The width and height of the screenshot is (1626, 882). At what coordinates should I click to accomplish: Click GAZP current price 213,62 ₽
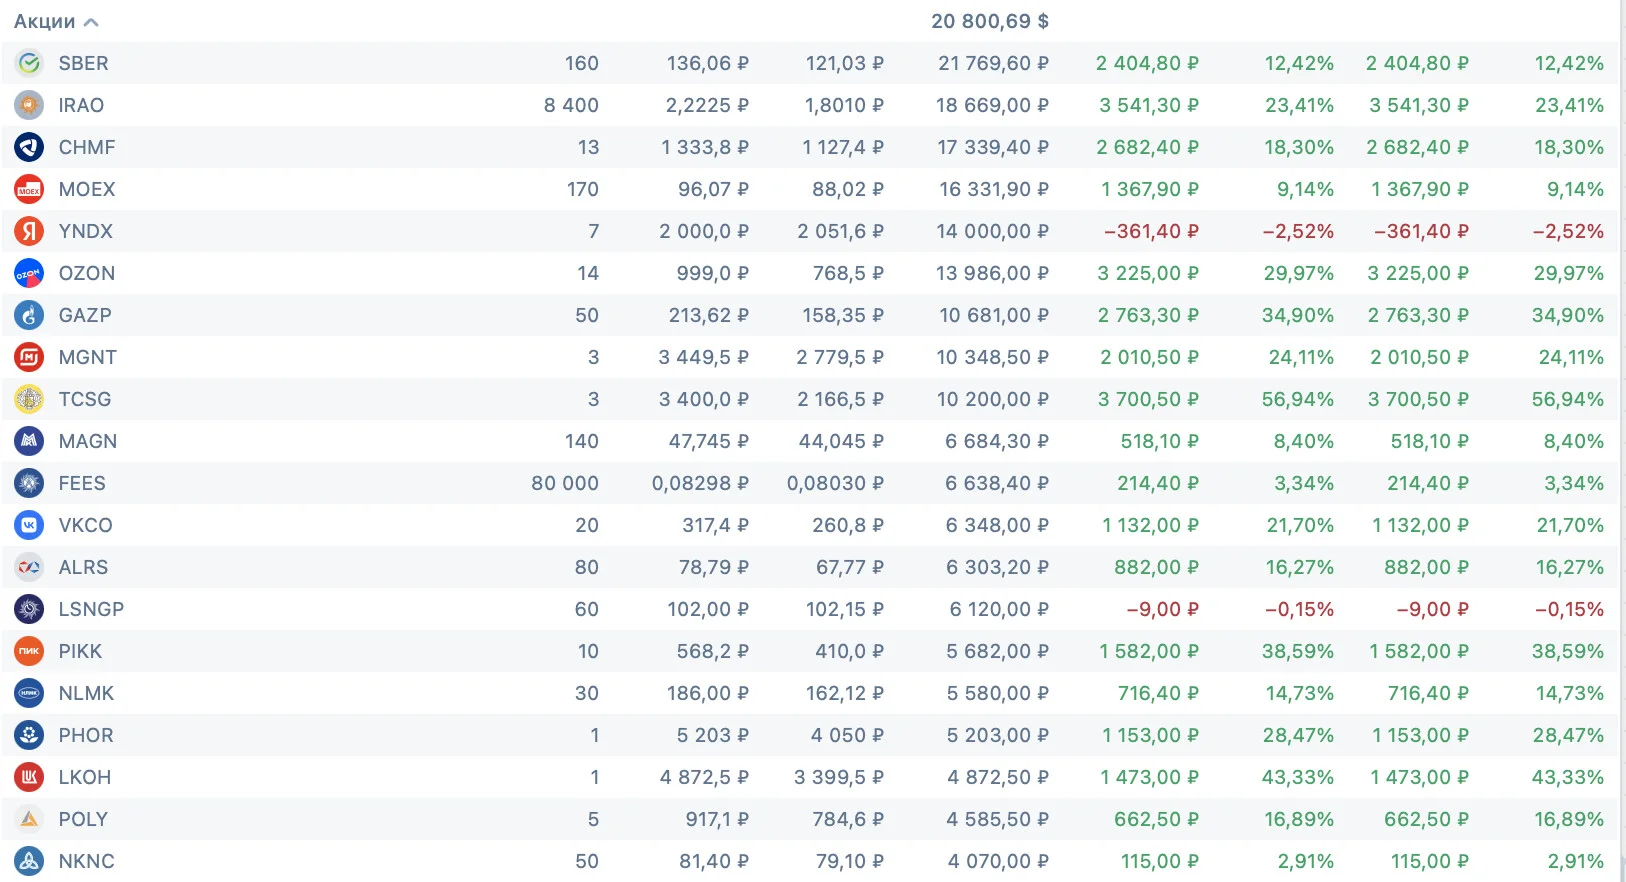pos(709,315)
